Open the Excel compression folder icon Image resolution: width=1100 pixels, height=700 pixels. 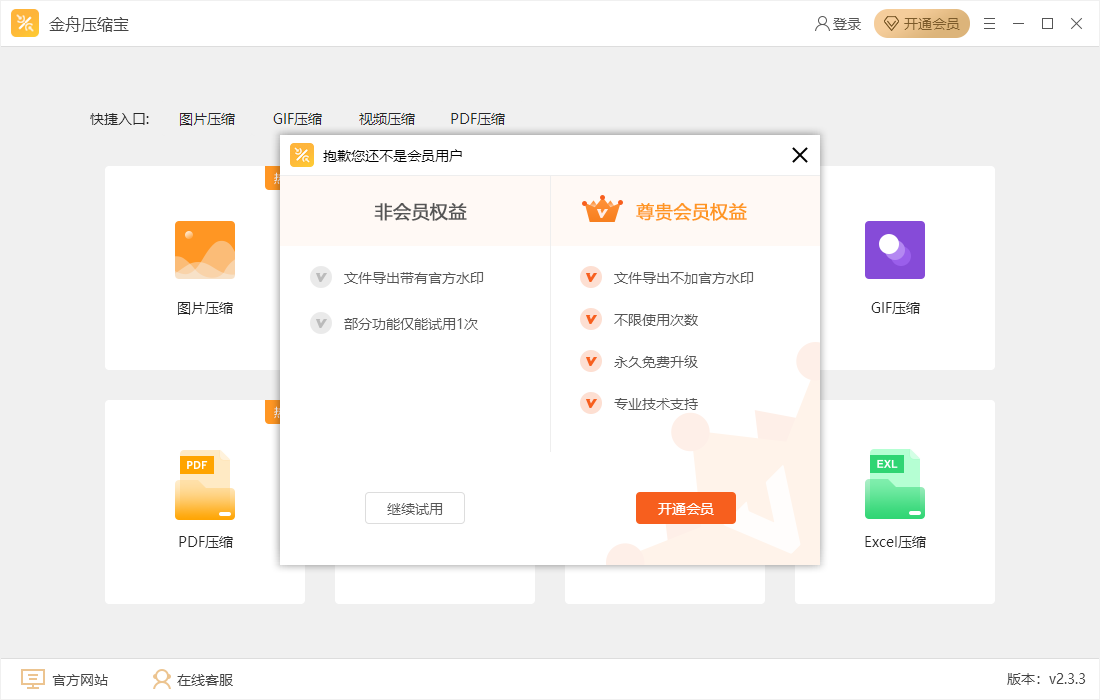coord(894,485)
